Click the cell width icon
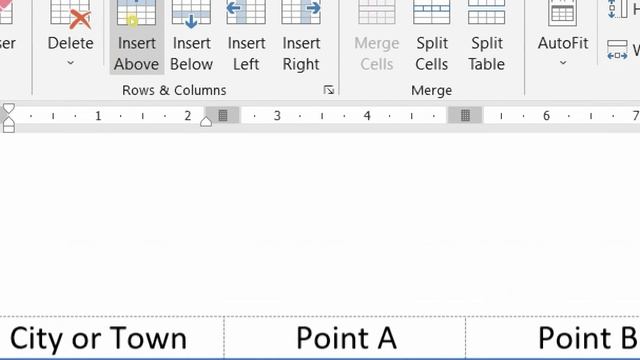Image resolution: width=640 pixels, height=360 pixels. click(617, 50)
